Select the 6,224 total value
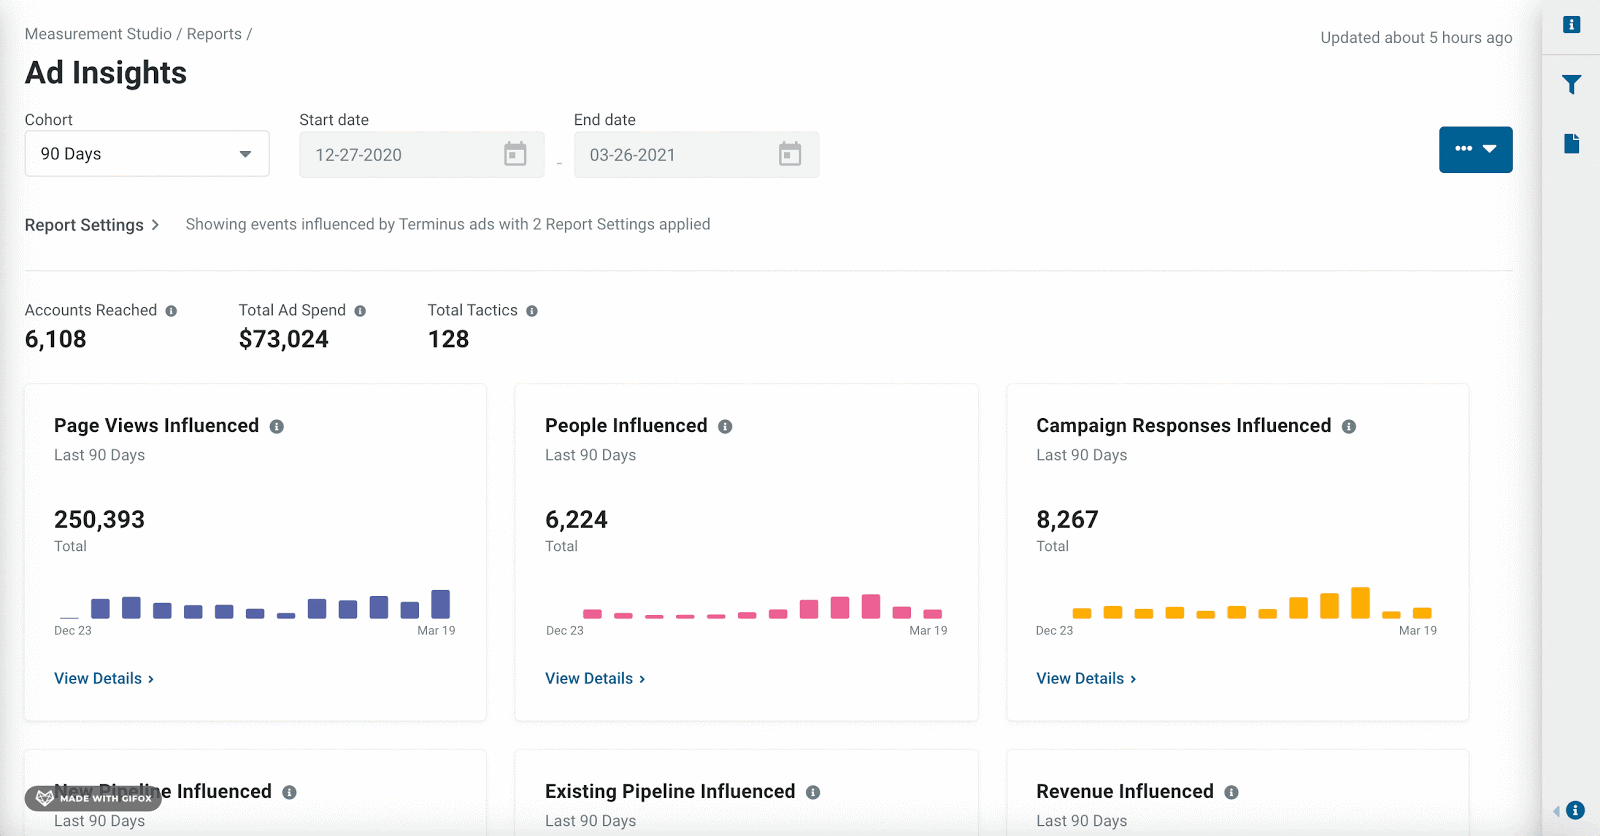This screenshot has height=836, width=1600. click(576, 520)
